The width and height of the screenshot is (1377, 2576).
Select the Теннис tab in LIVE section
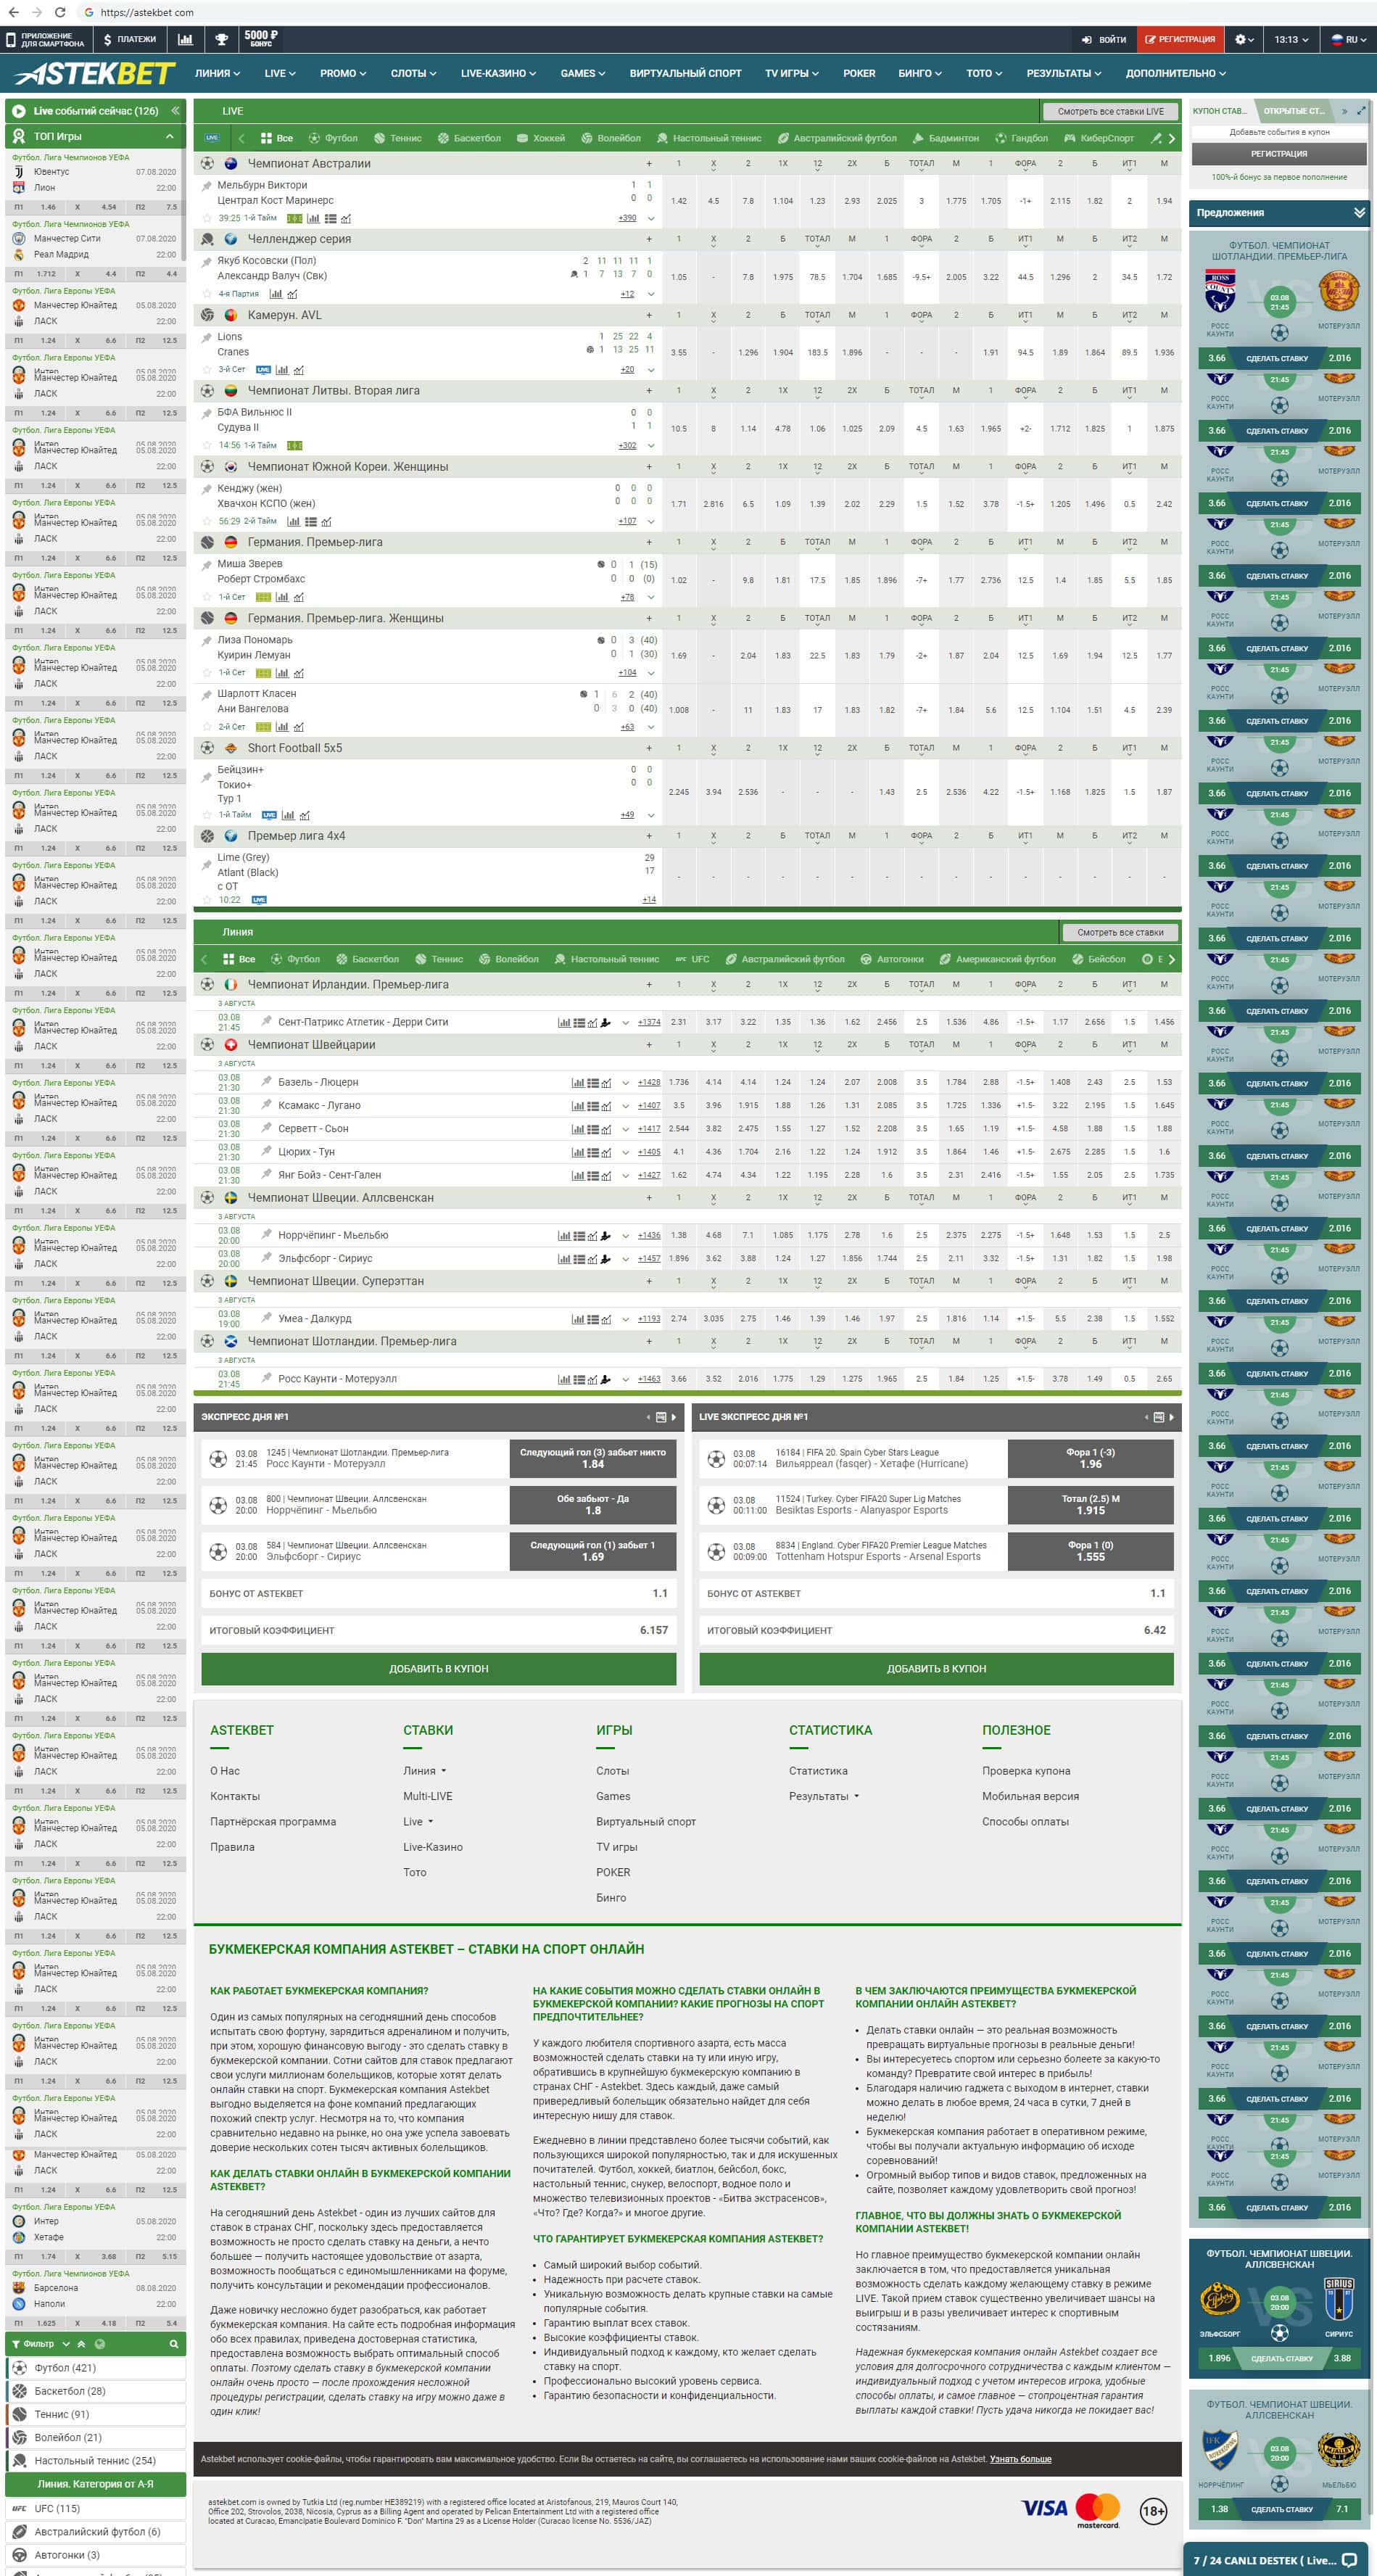coord(397,138)
